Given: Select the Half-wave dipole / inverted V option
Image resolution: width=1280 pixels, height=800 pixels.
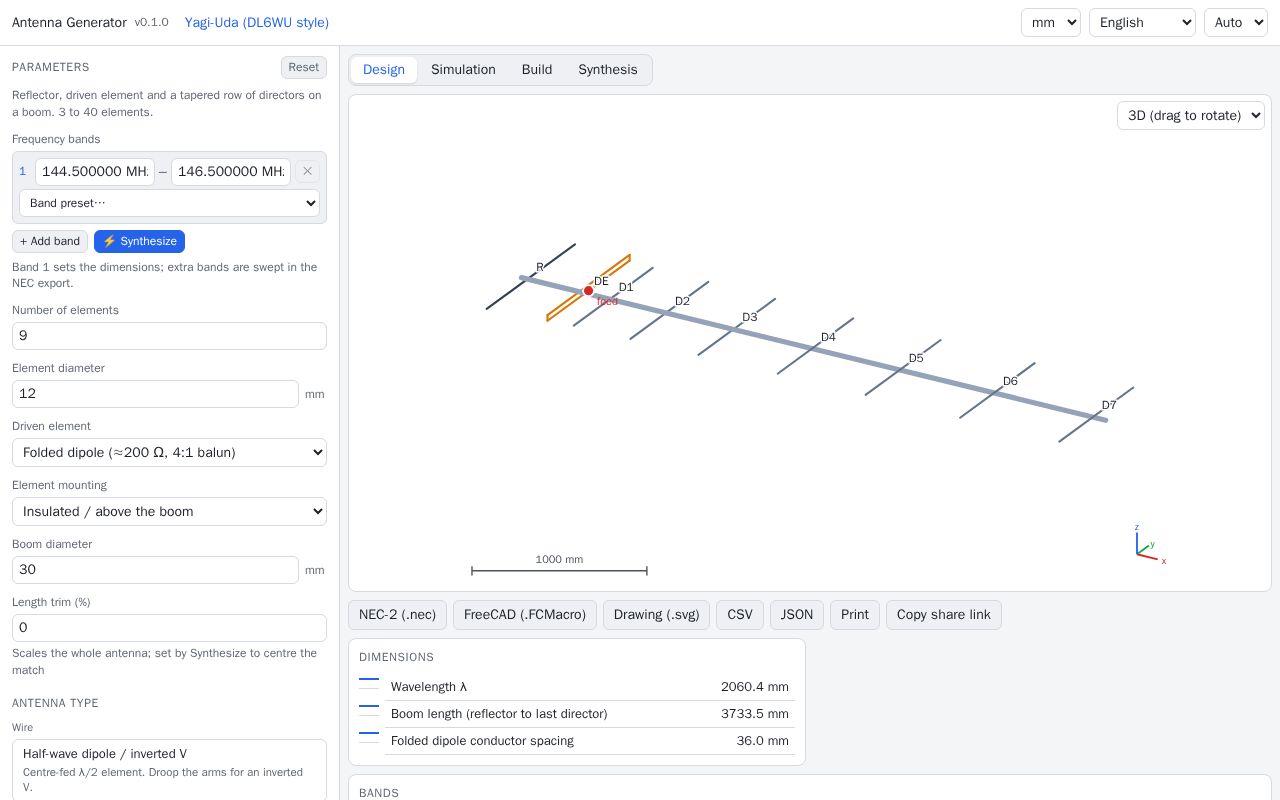Looking at the screenshot, I should click(x=169, y=770).
